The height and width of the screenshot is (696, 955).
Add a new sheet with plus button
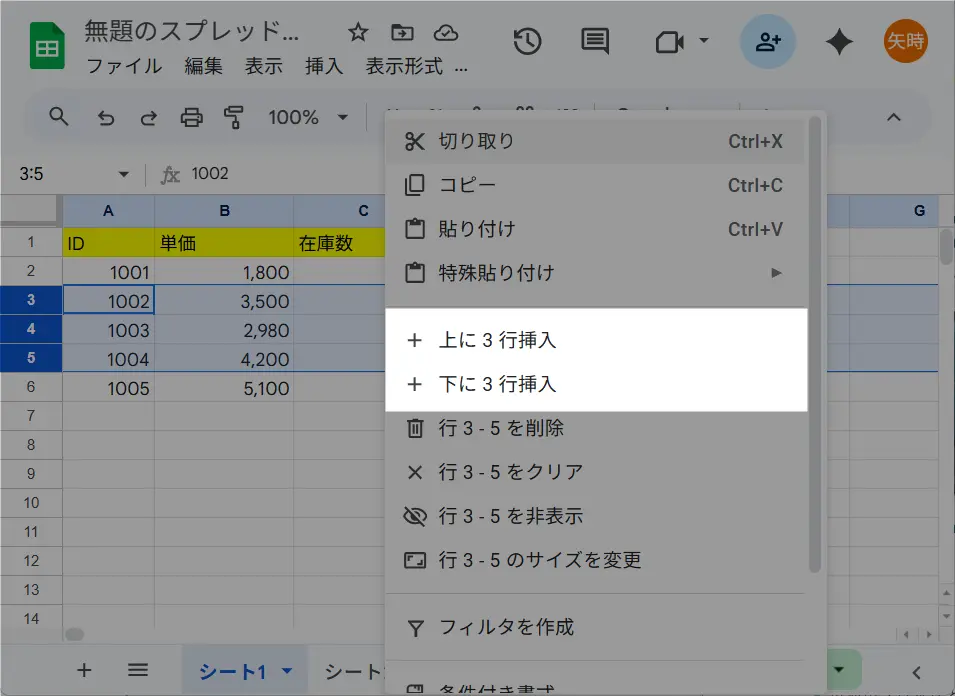(x=84, y=670)
